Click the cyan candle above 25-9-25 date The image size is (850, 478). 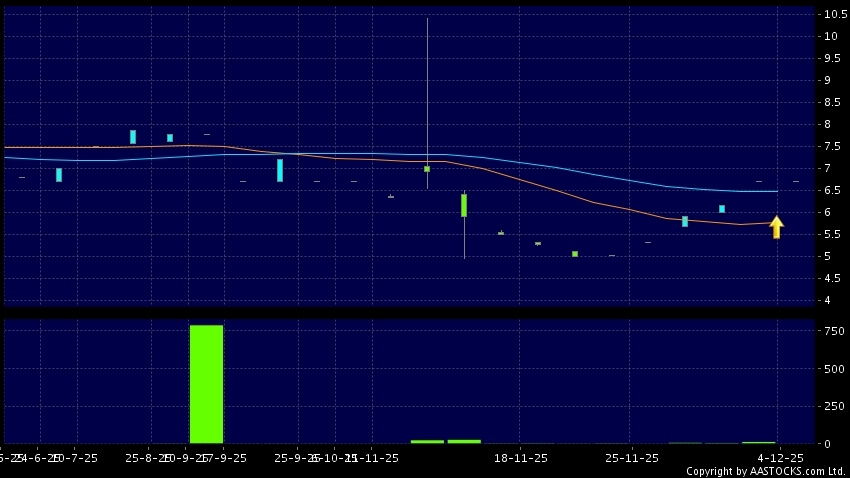(280, 170)
